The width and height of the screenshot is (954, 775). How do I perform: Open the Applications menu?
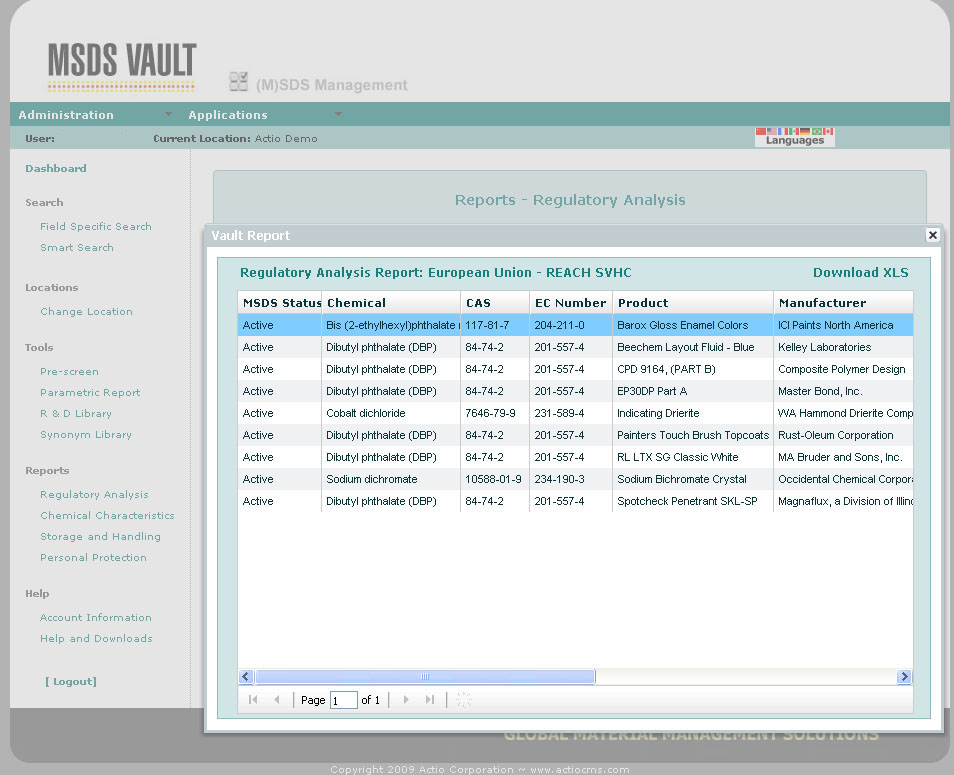tap(228, 115)
